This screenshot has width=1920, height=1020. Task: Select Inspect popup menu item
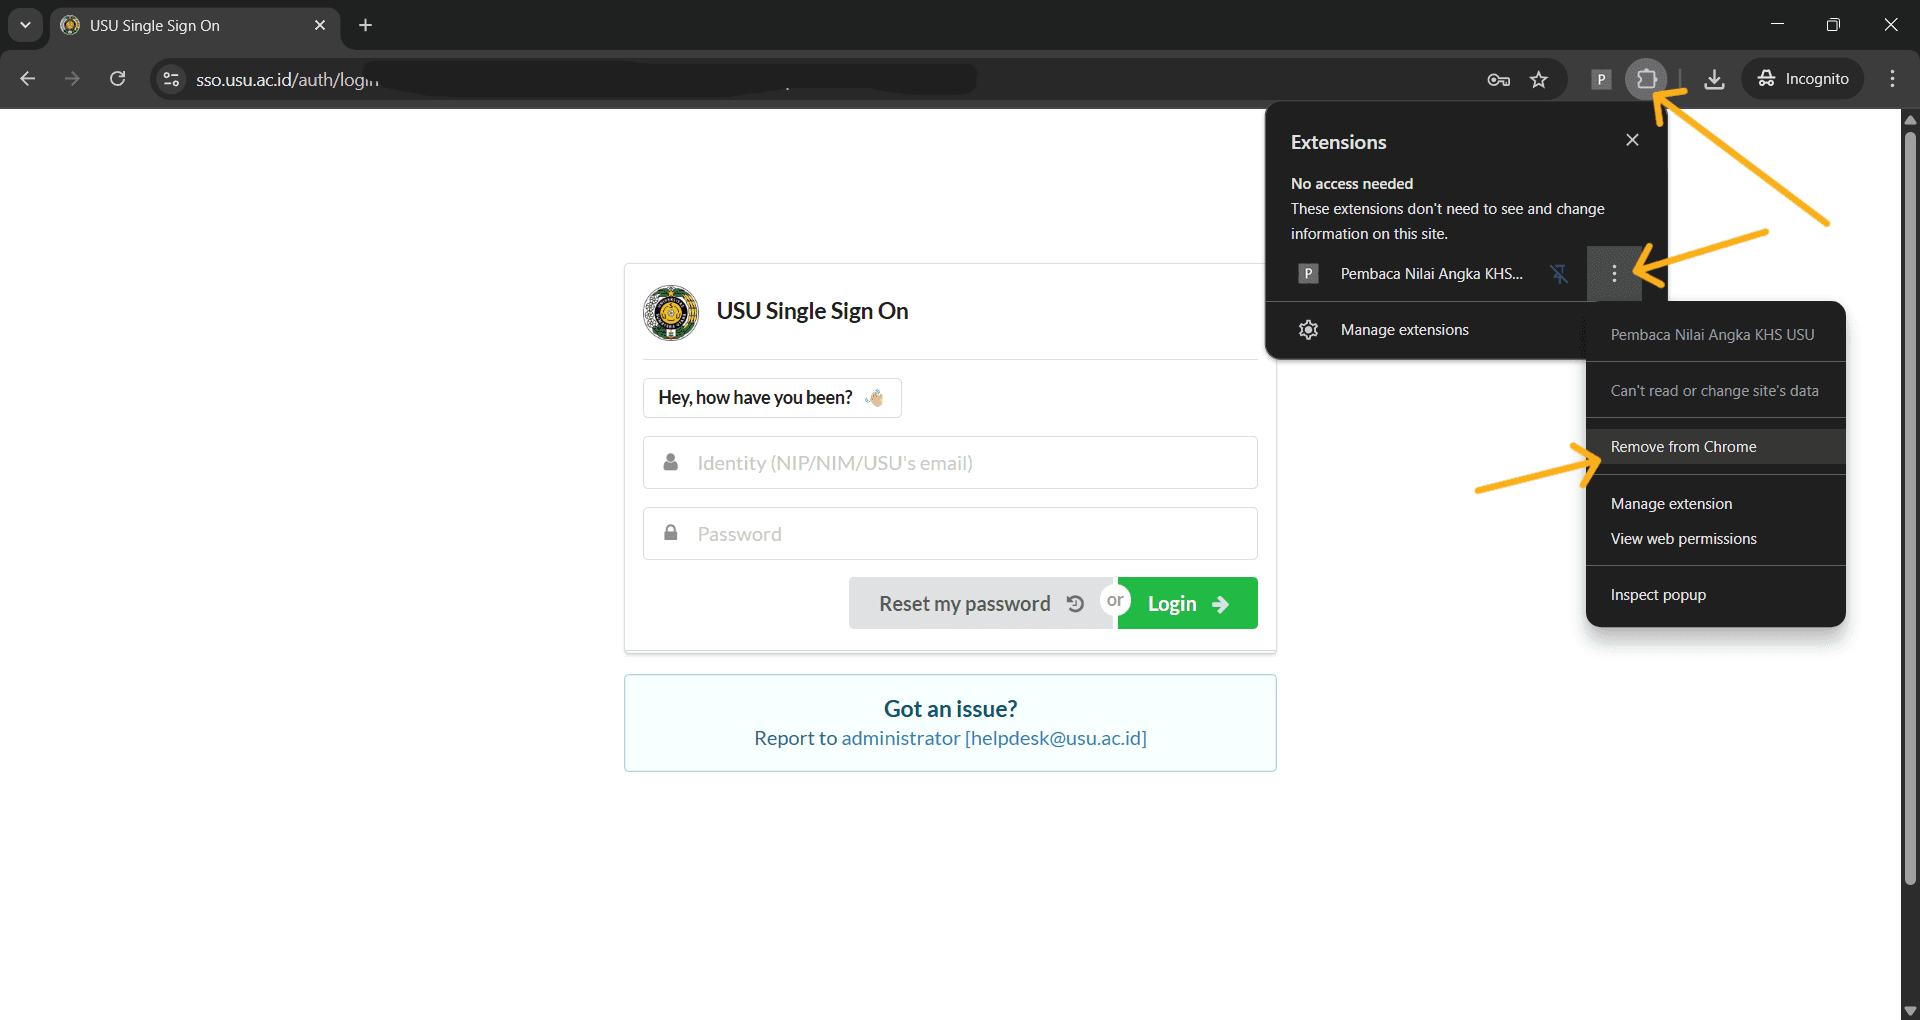tap(1716, 595)
